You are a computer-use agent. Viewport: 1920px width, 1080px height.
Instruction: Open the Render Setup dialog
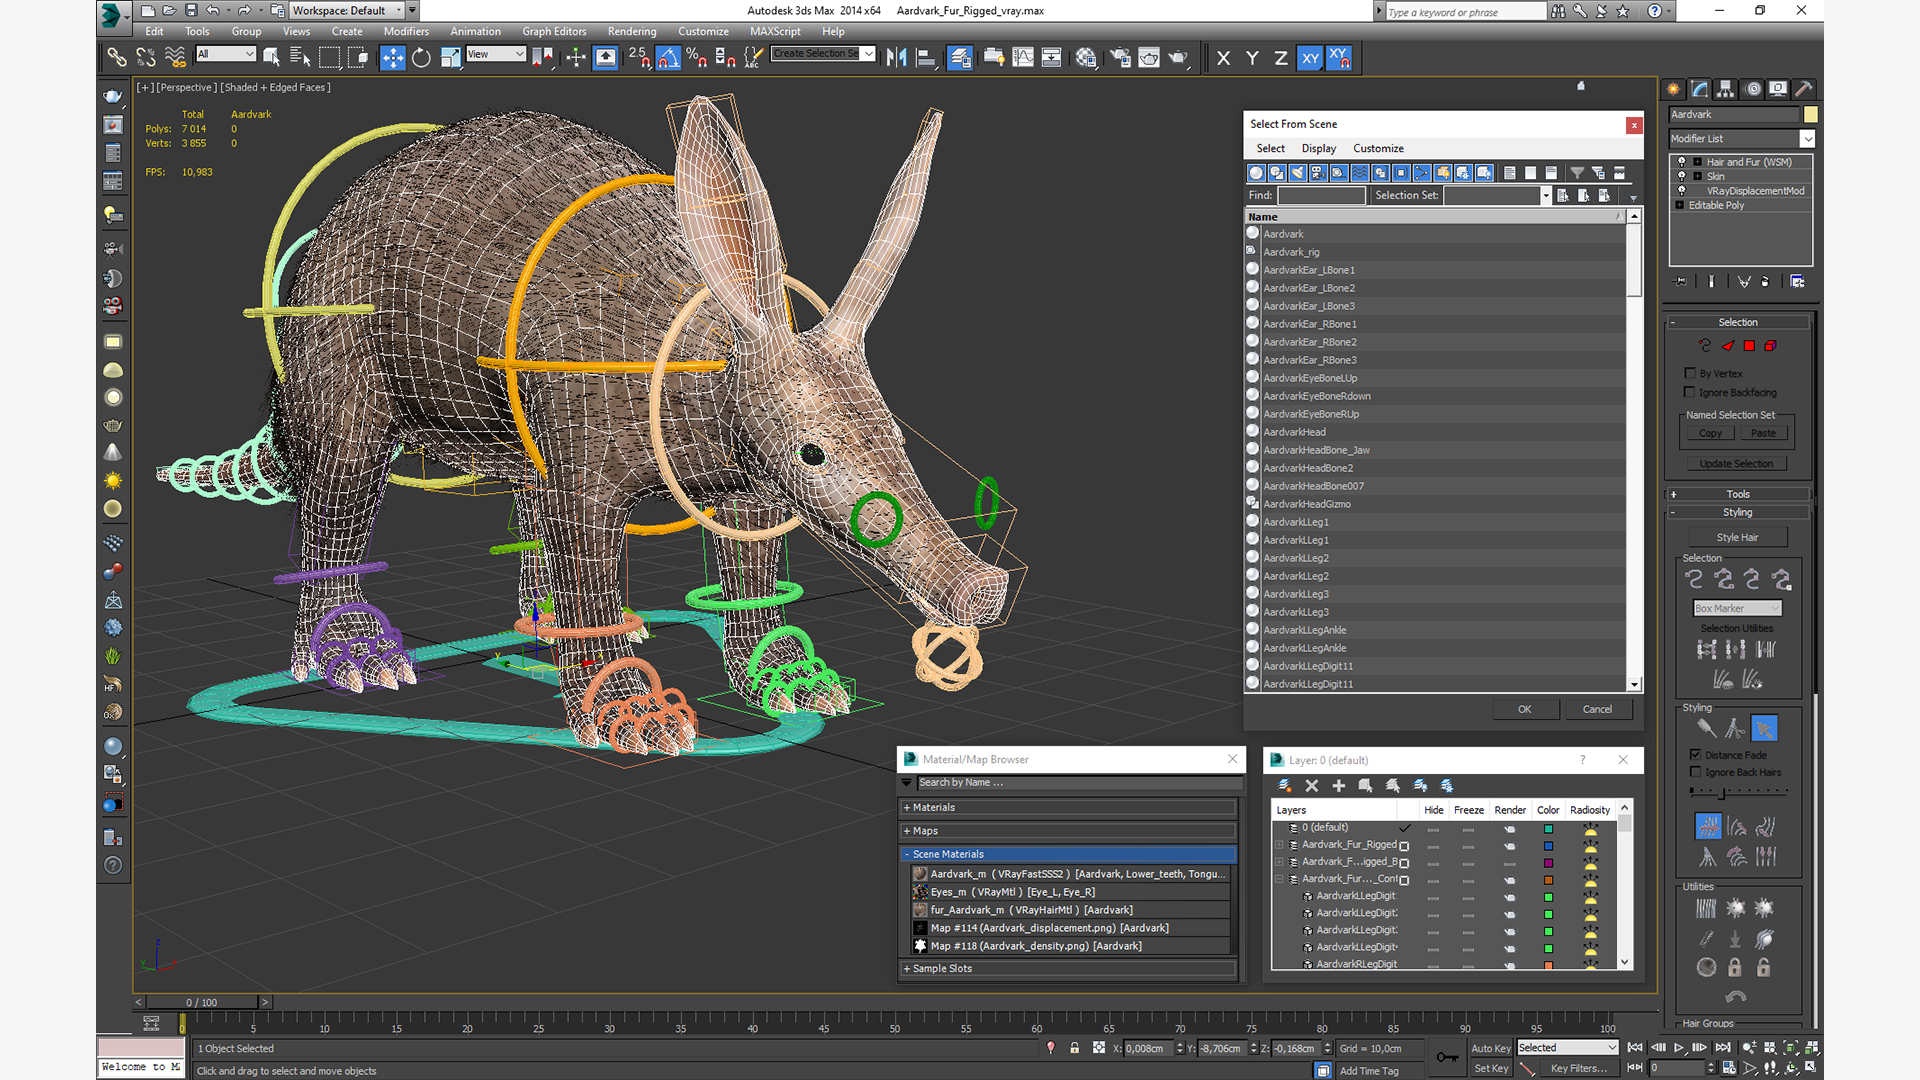[x=1120, y=57]
